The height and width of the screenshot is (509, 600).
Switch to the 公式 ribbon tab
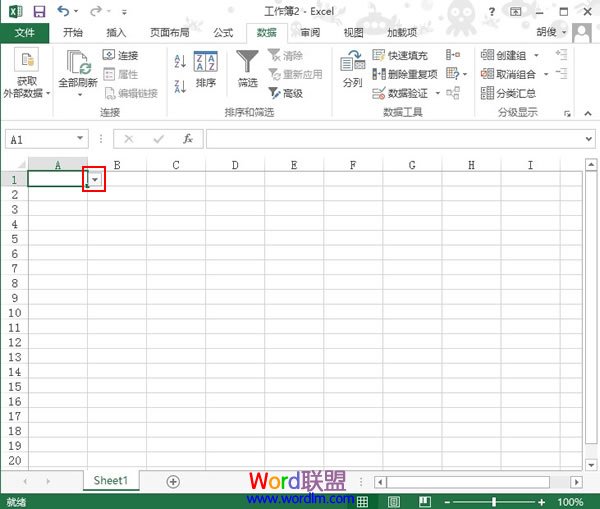[x=223, y=33]
